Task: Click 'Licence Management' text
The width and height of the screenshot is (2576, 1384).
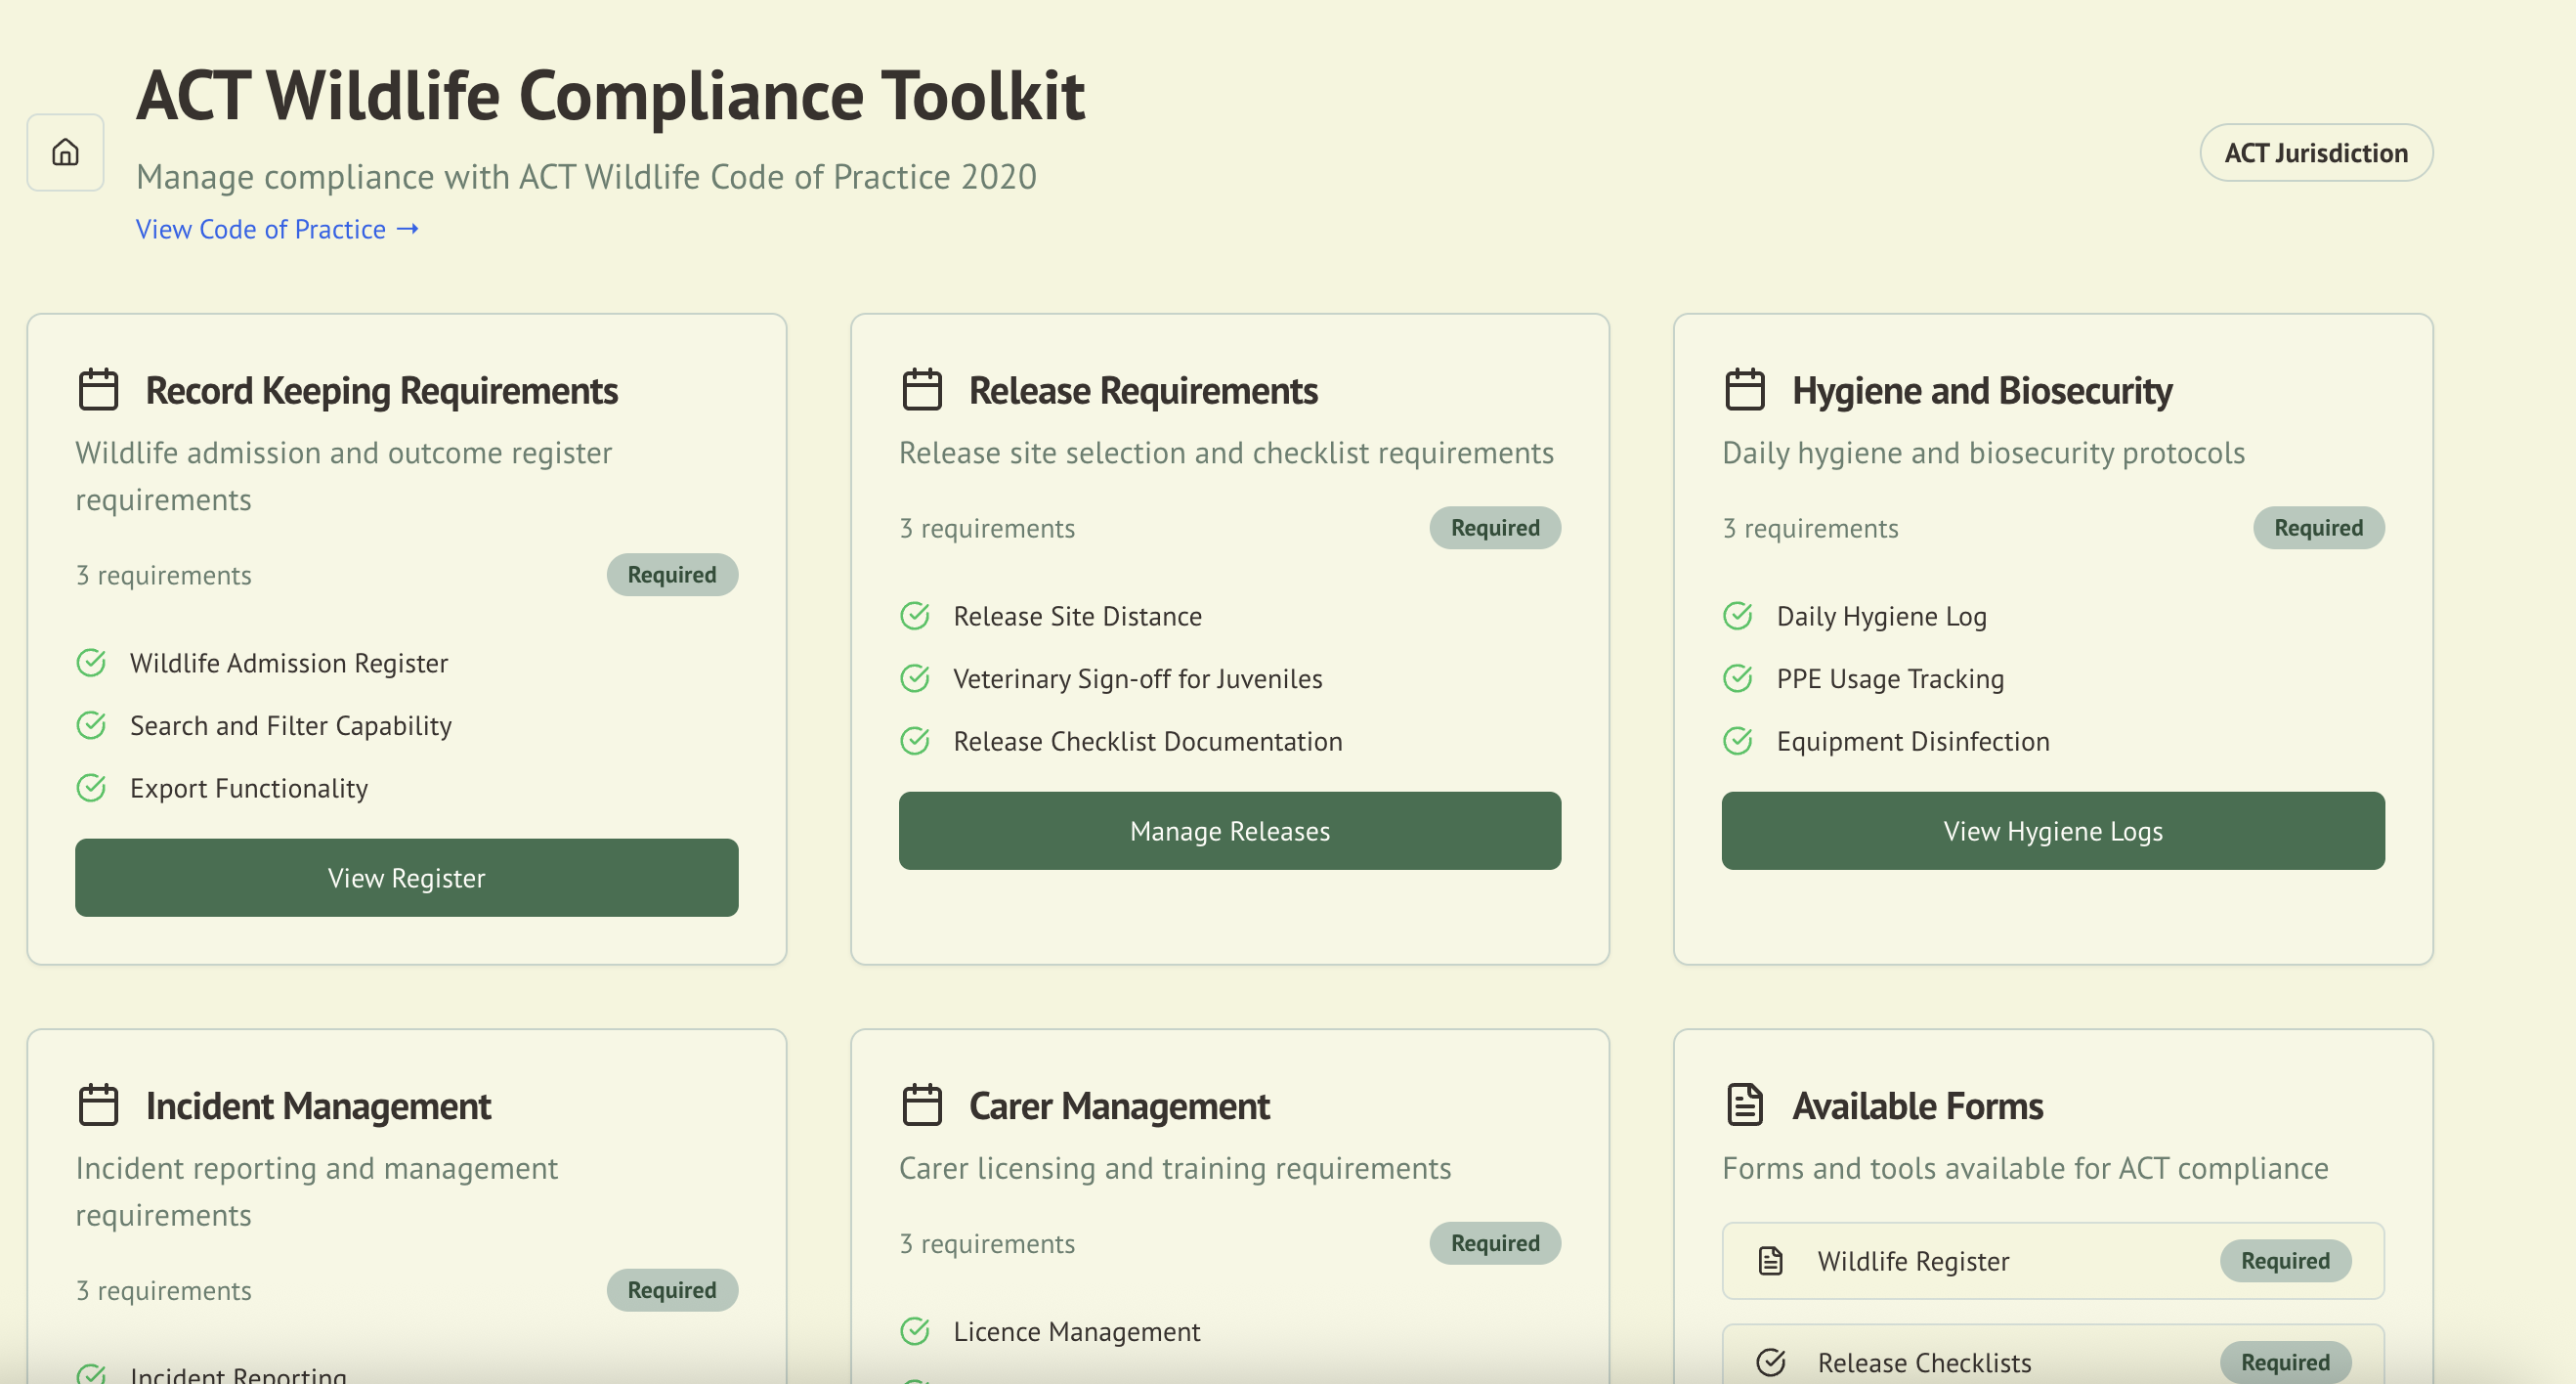Action: tap(1076, 1331)
